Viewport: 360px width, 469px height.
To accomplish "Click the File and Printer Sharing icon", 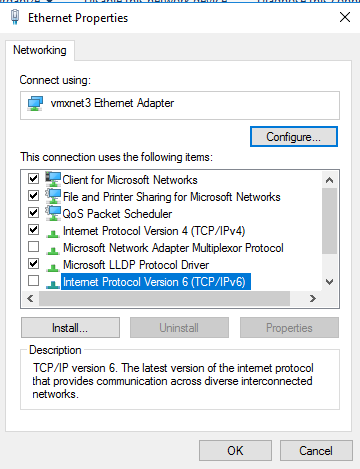I will click(x=53, y=196).
